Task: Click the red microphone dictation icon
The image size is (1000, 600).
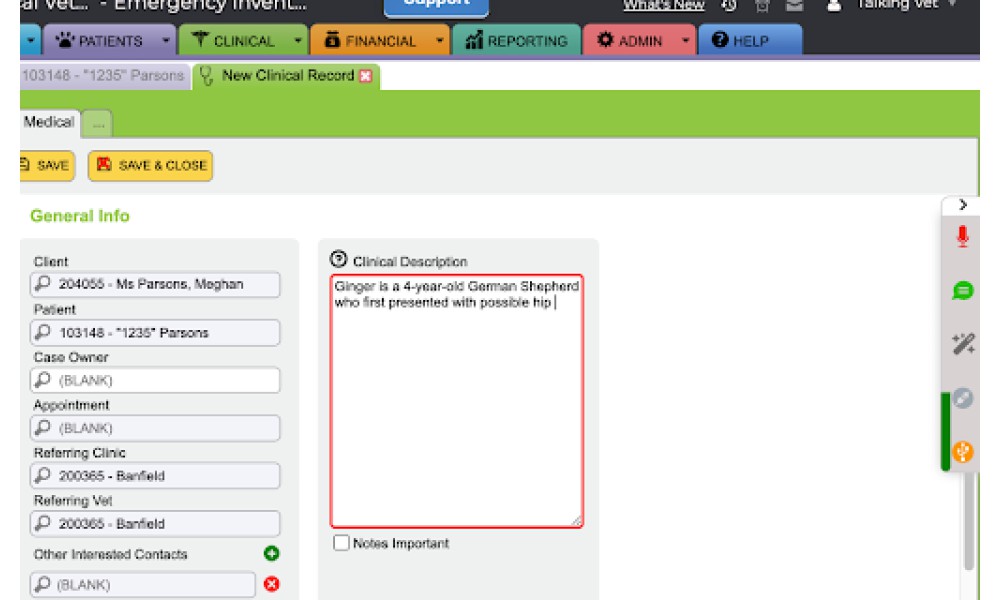Action: click(x=962, y=237)
